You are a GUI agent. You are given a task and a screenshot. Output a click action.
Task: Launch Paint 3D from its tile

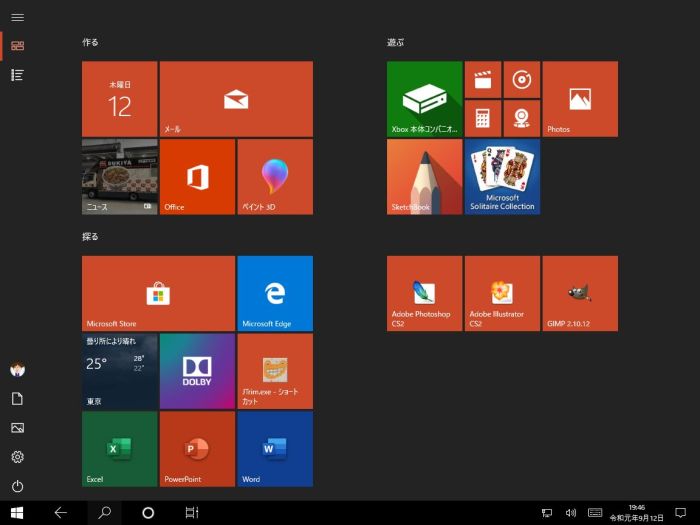(275, 177)
